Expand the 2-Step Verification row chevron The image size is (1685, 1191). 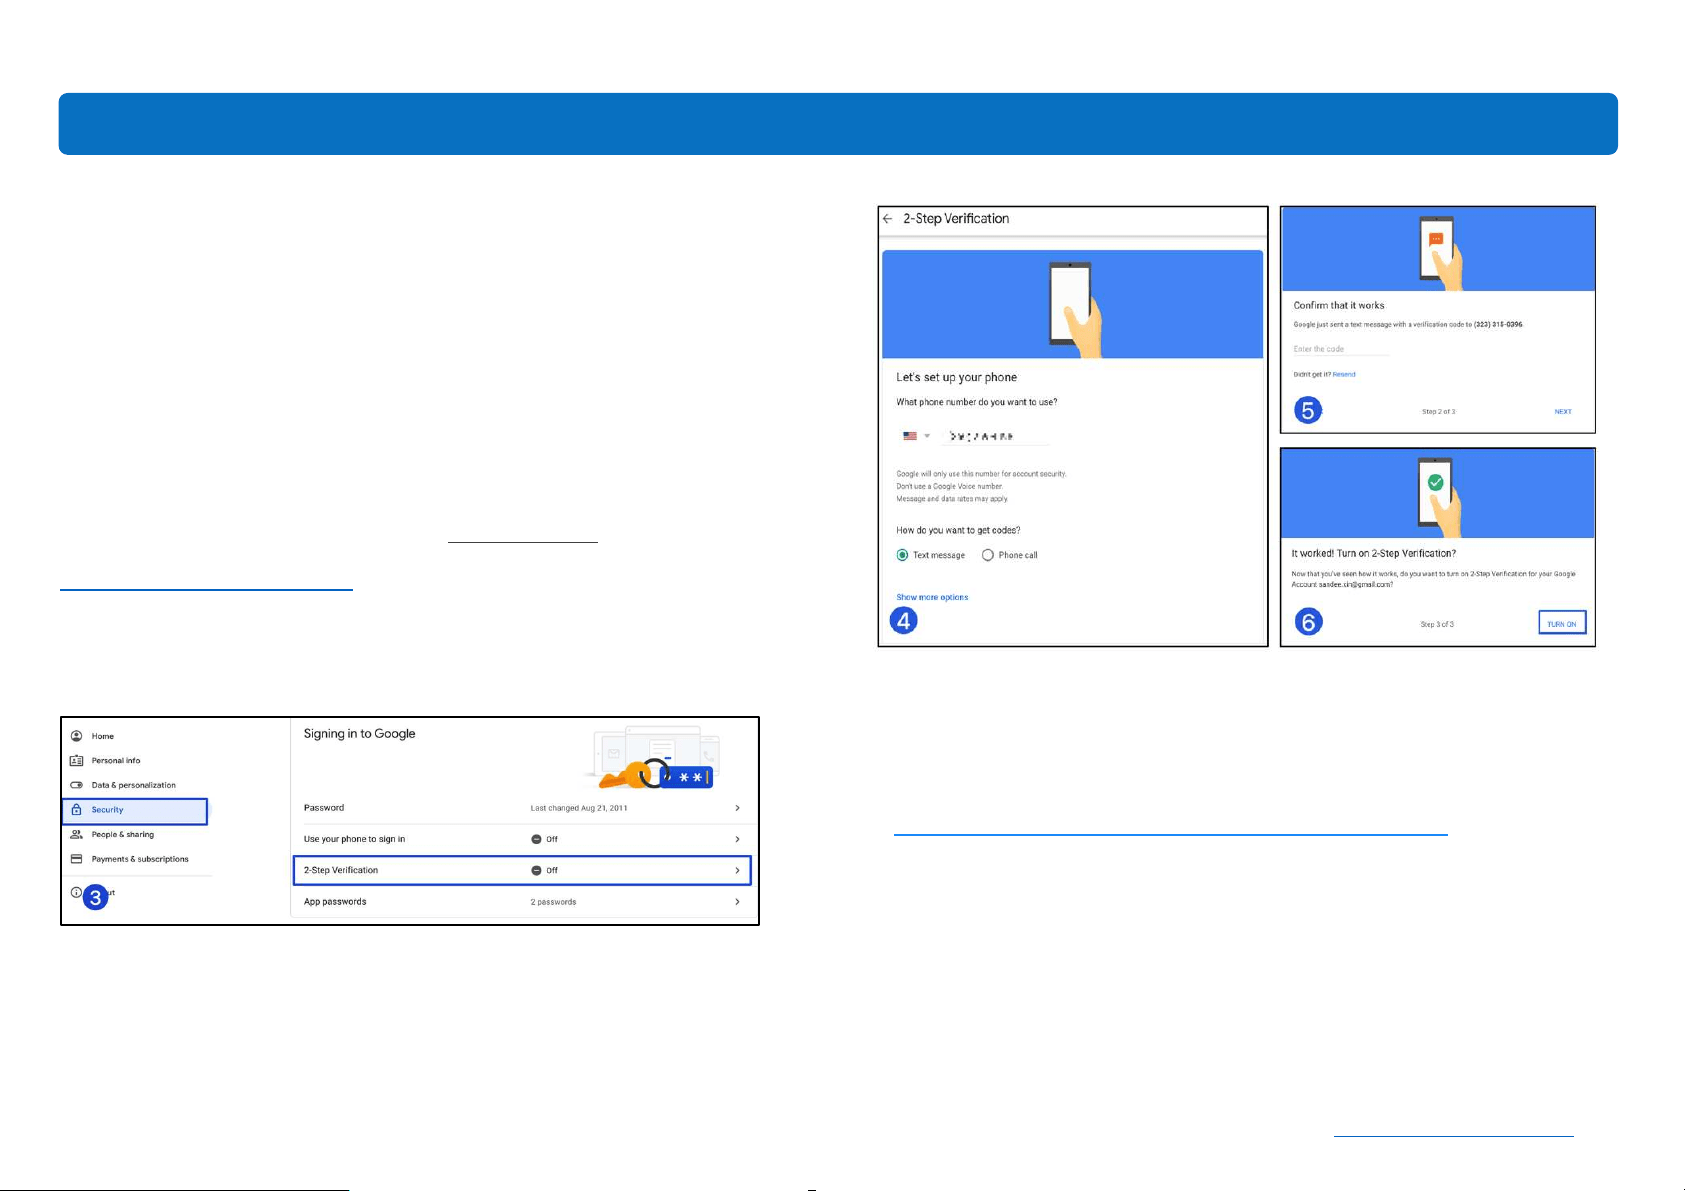pos(738,870)
